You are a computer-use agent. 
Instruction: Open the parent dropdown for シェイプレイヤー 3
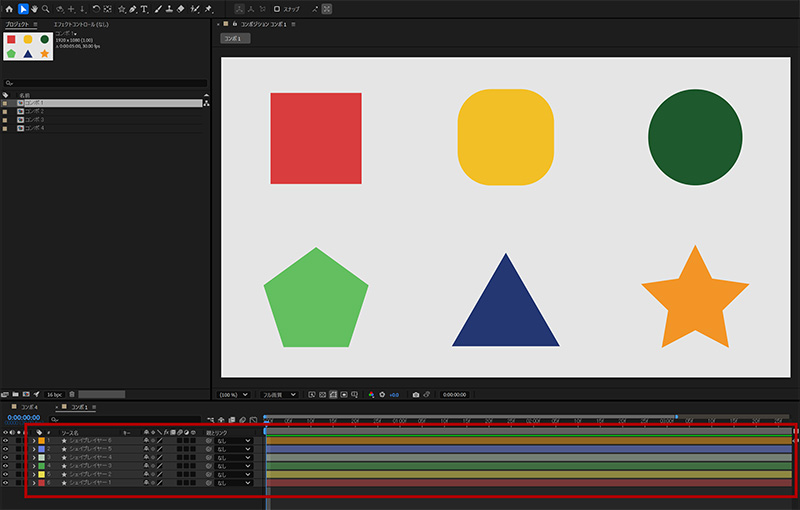click(x=234, y=466)
